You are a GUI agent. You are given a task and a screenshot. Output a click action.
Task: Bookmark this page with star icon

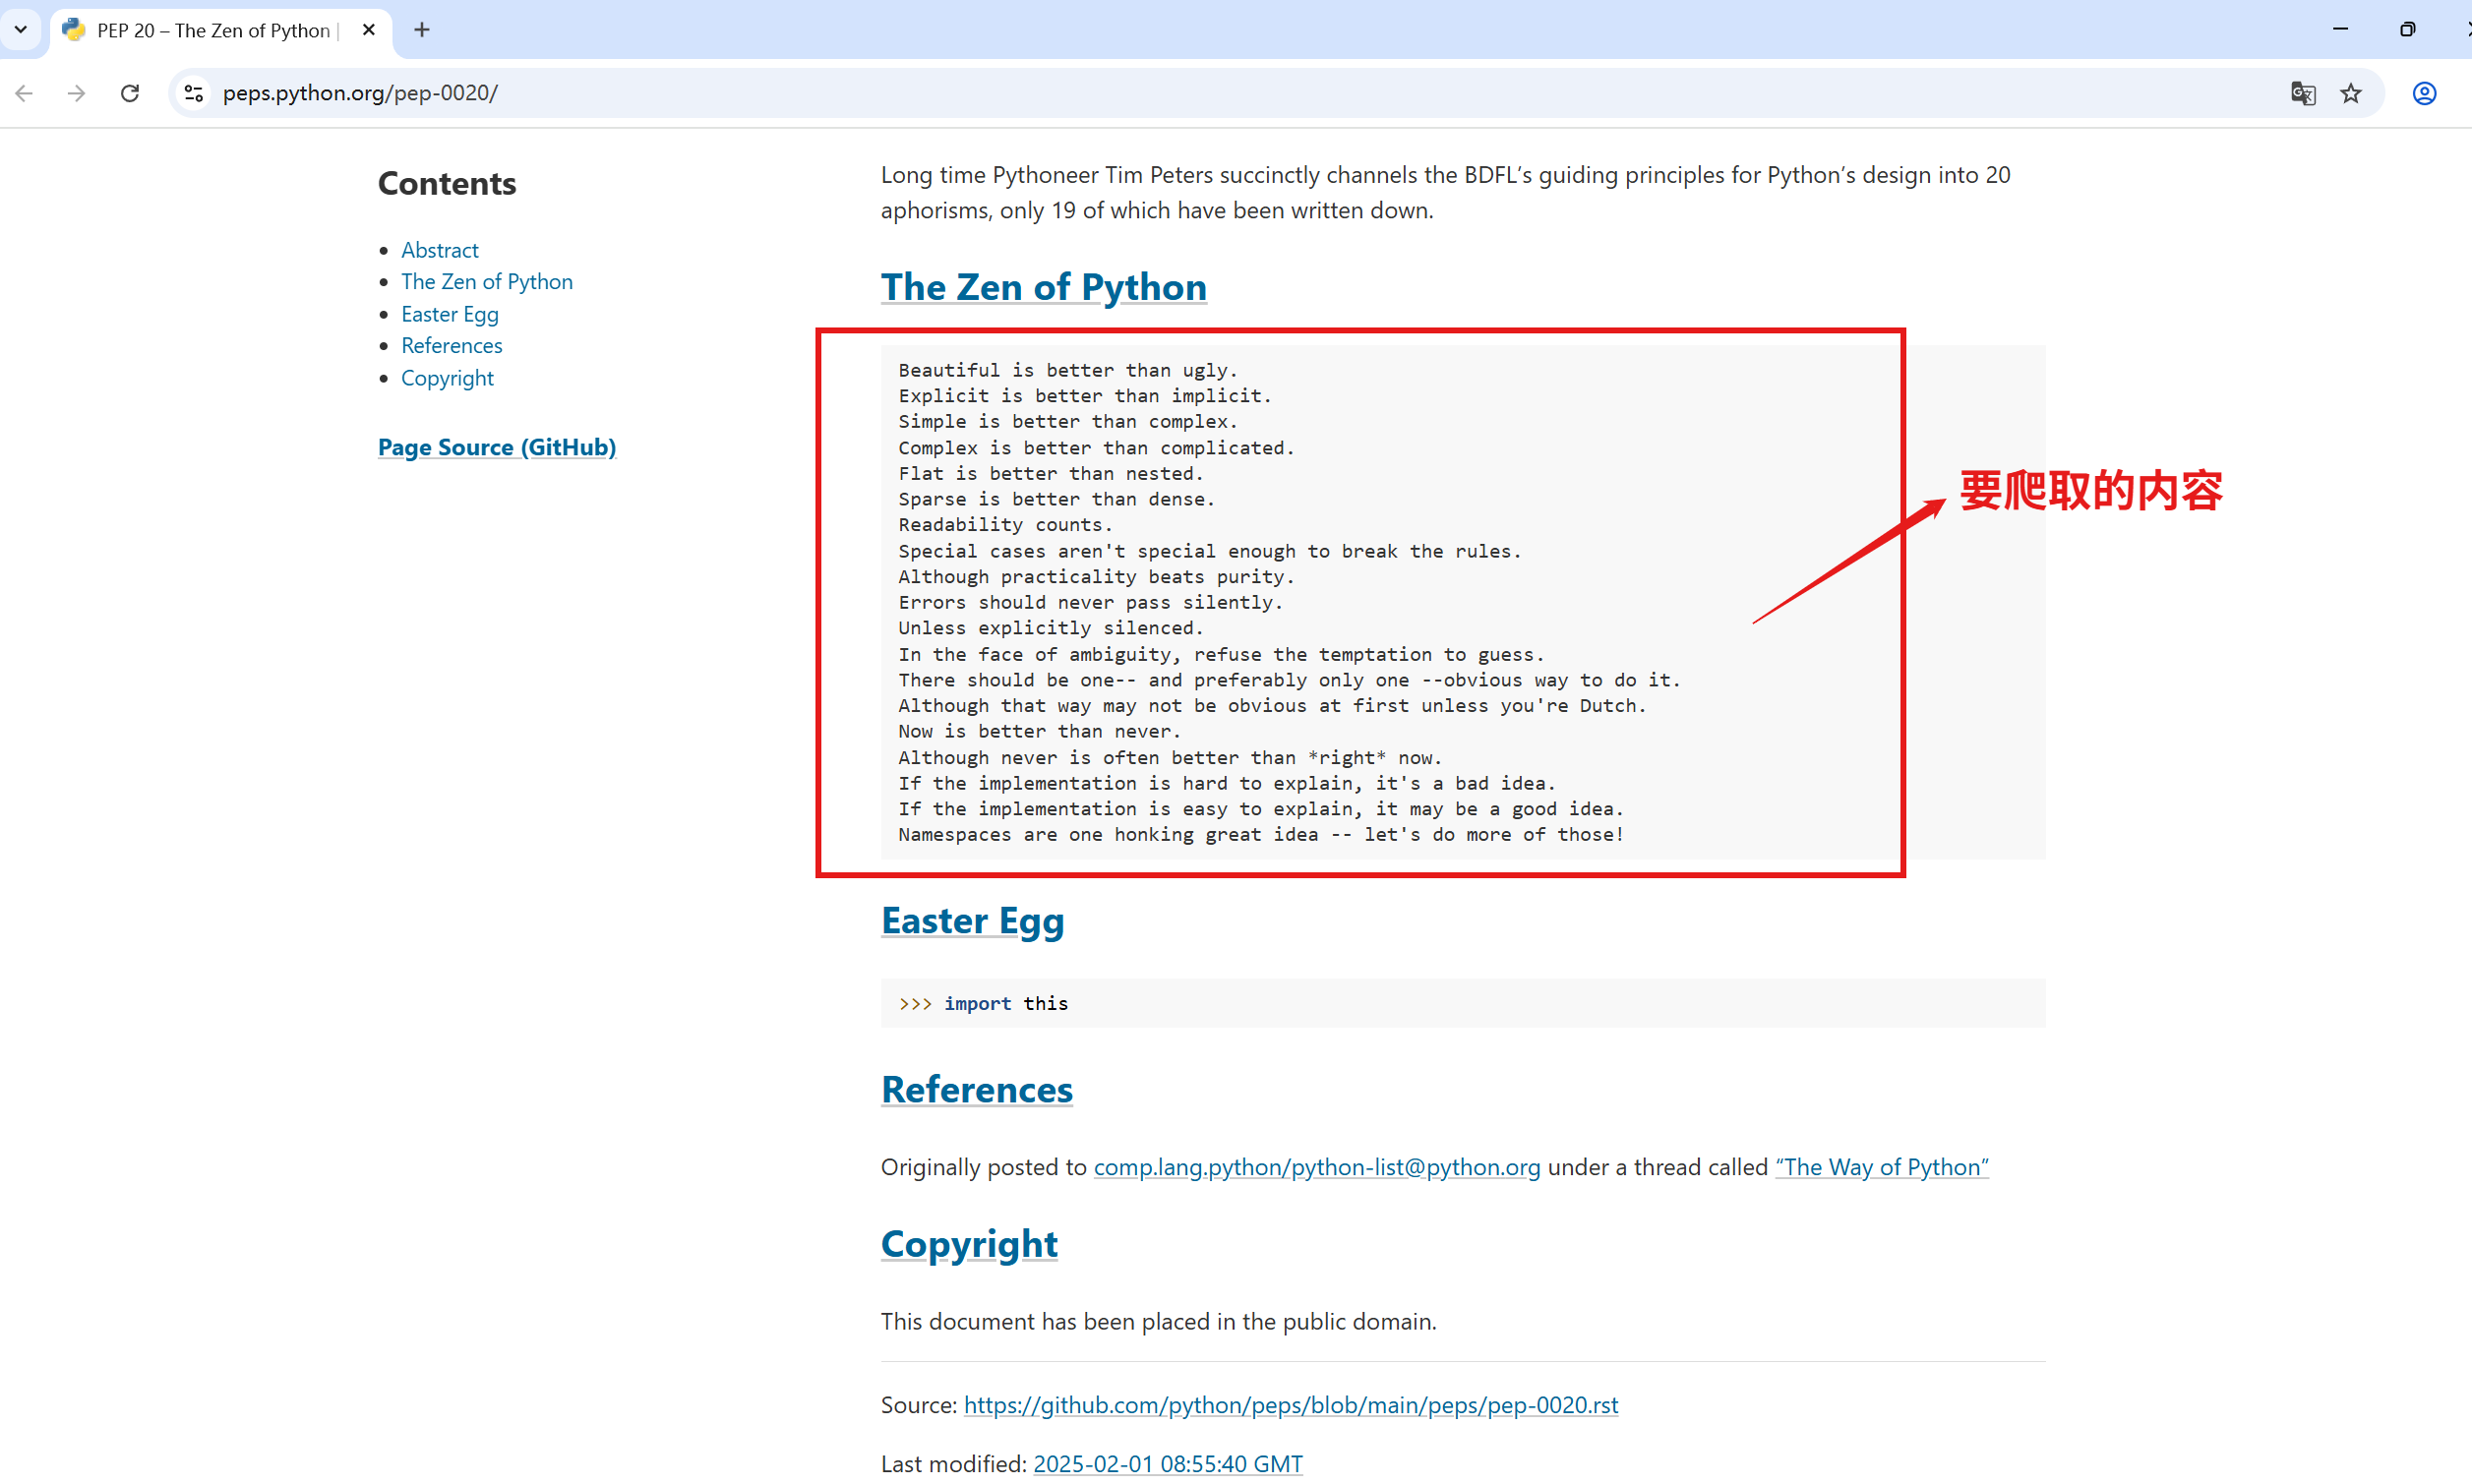click(x=2351, y=93)
